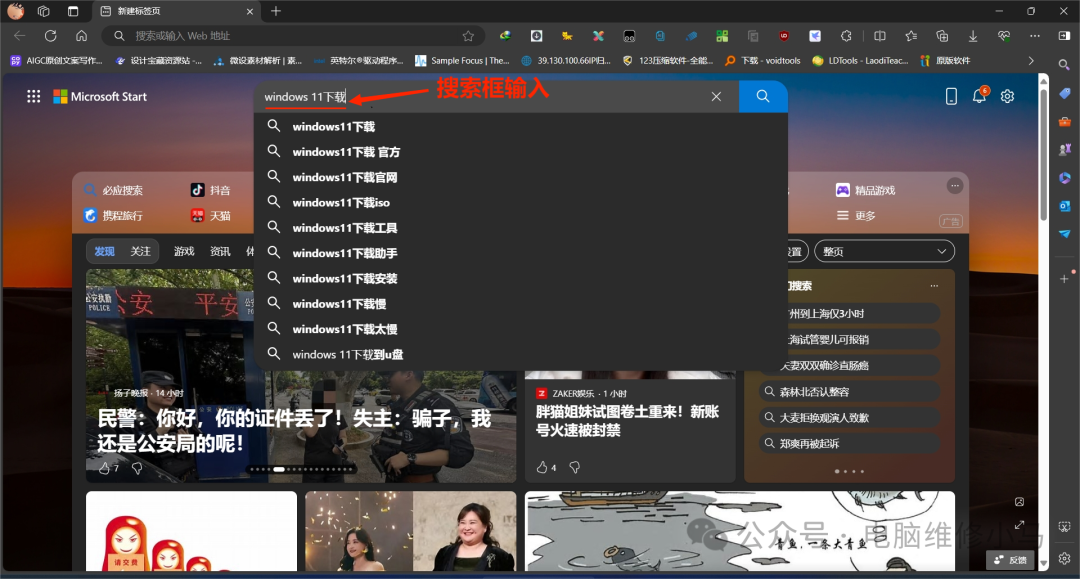The image size is (1080, 579).
Task: Toggle split screen view in toolbar
Action: pyautogui.click(x=880, y=36)
